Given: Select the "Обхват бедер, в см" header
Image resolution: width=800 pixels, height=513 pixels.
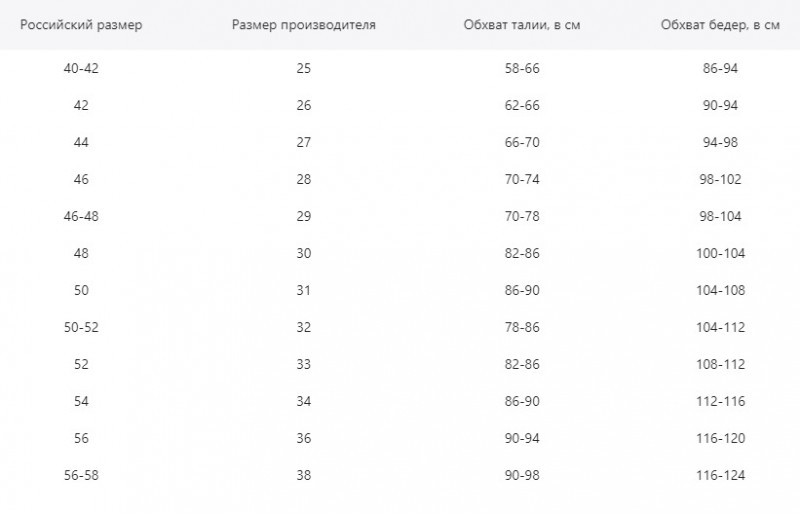Looking at the screenshot, I should pos(720,25).
